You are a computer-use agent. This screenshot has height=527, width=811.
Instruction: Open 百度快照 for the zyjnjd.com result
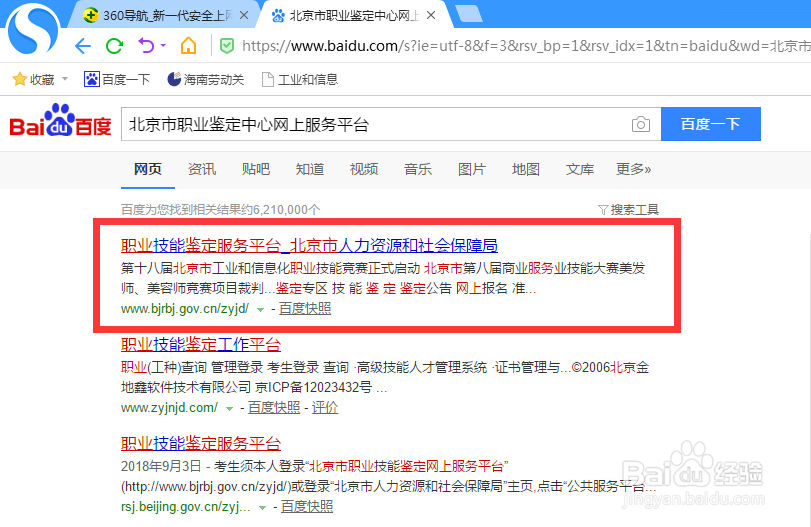pos(274,408)
